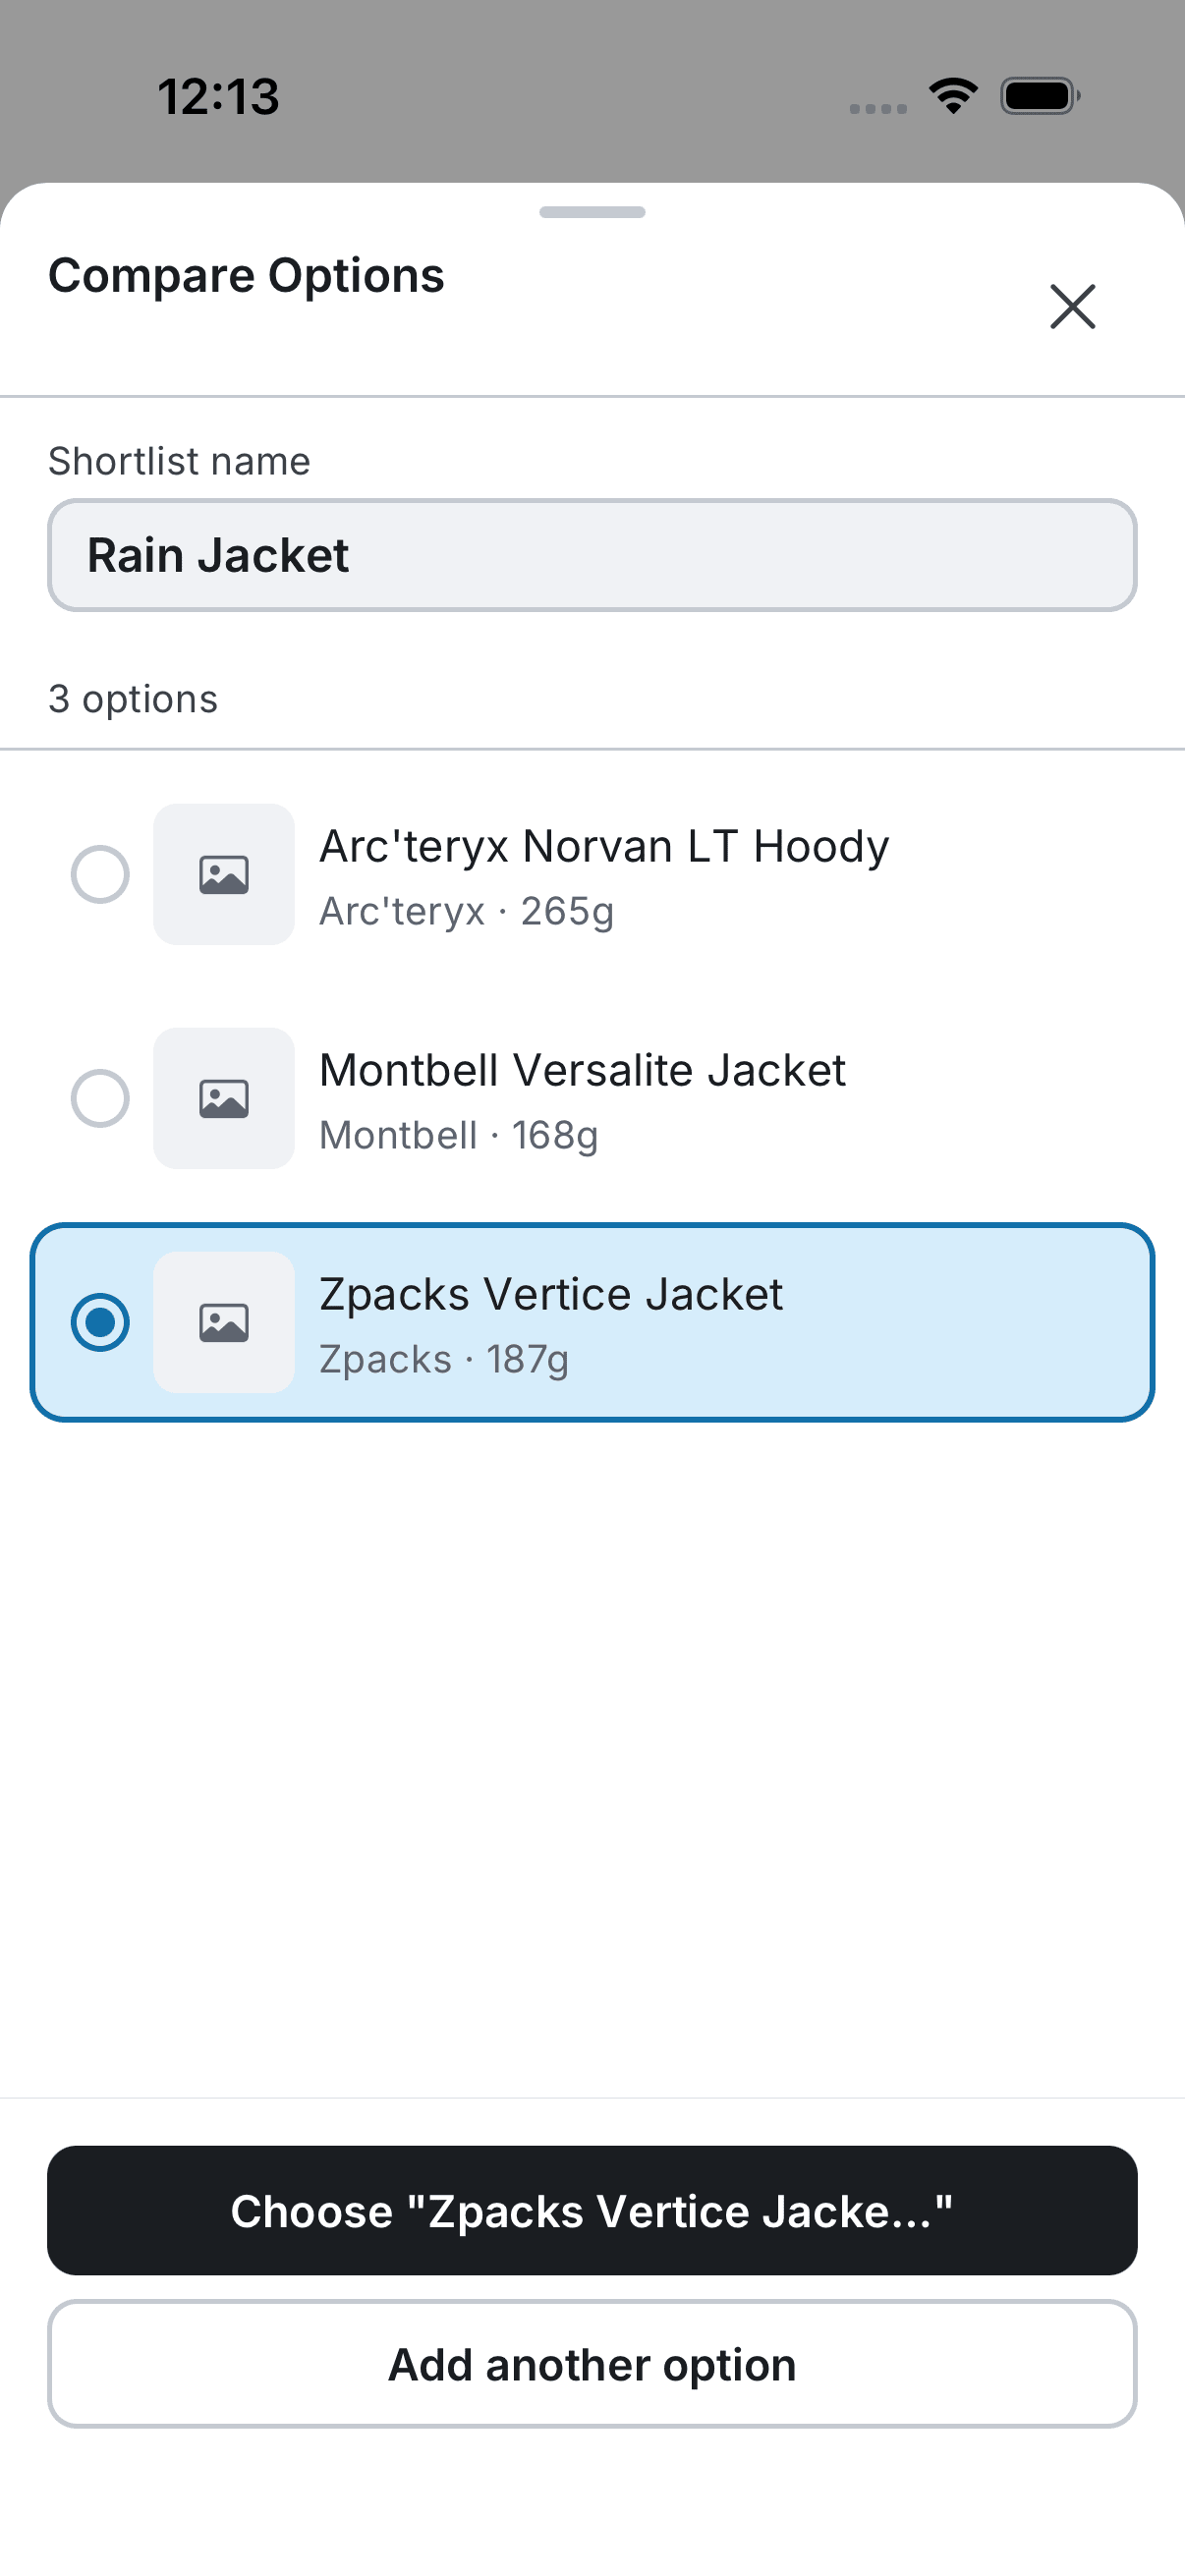Click the selected Zpacks Vertice Jacket radio button
Image resolution: width=1185 pixels, height=2576 pixels.
[x=100, y=1323]
